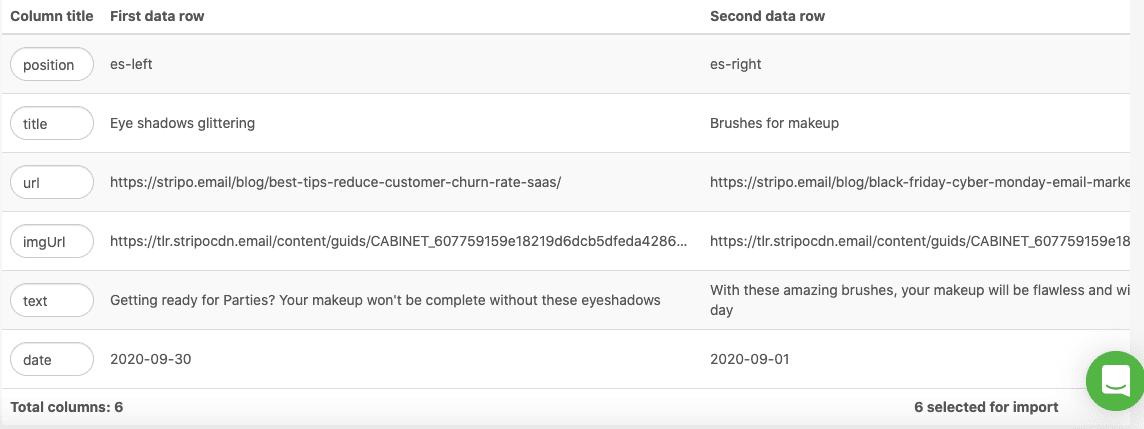
Task: Select the 'Eye shadows glittering' title cell
Action: 182,123
